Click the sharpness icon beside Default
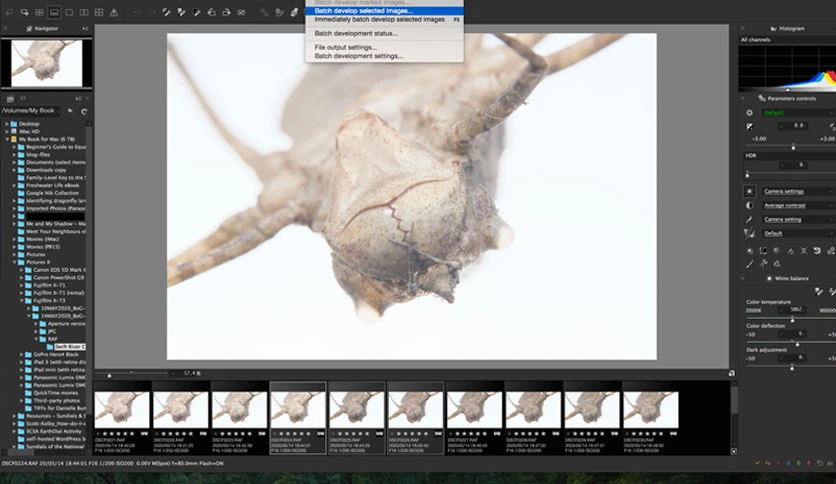Viewport: 836px width, 484px height. pyautogui.click(x=750, y=233)
